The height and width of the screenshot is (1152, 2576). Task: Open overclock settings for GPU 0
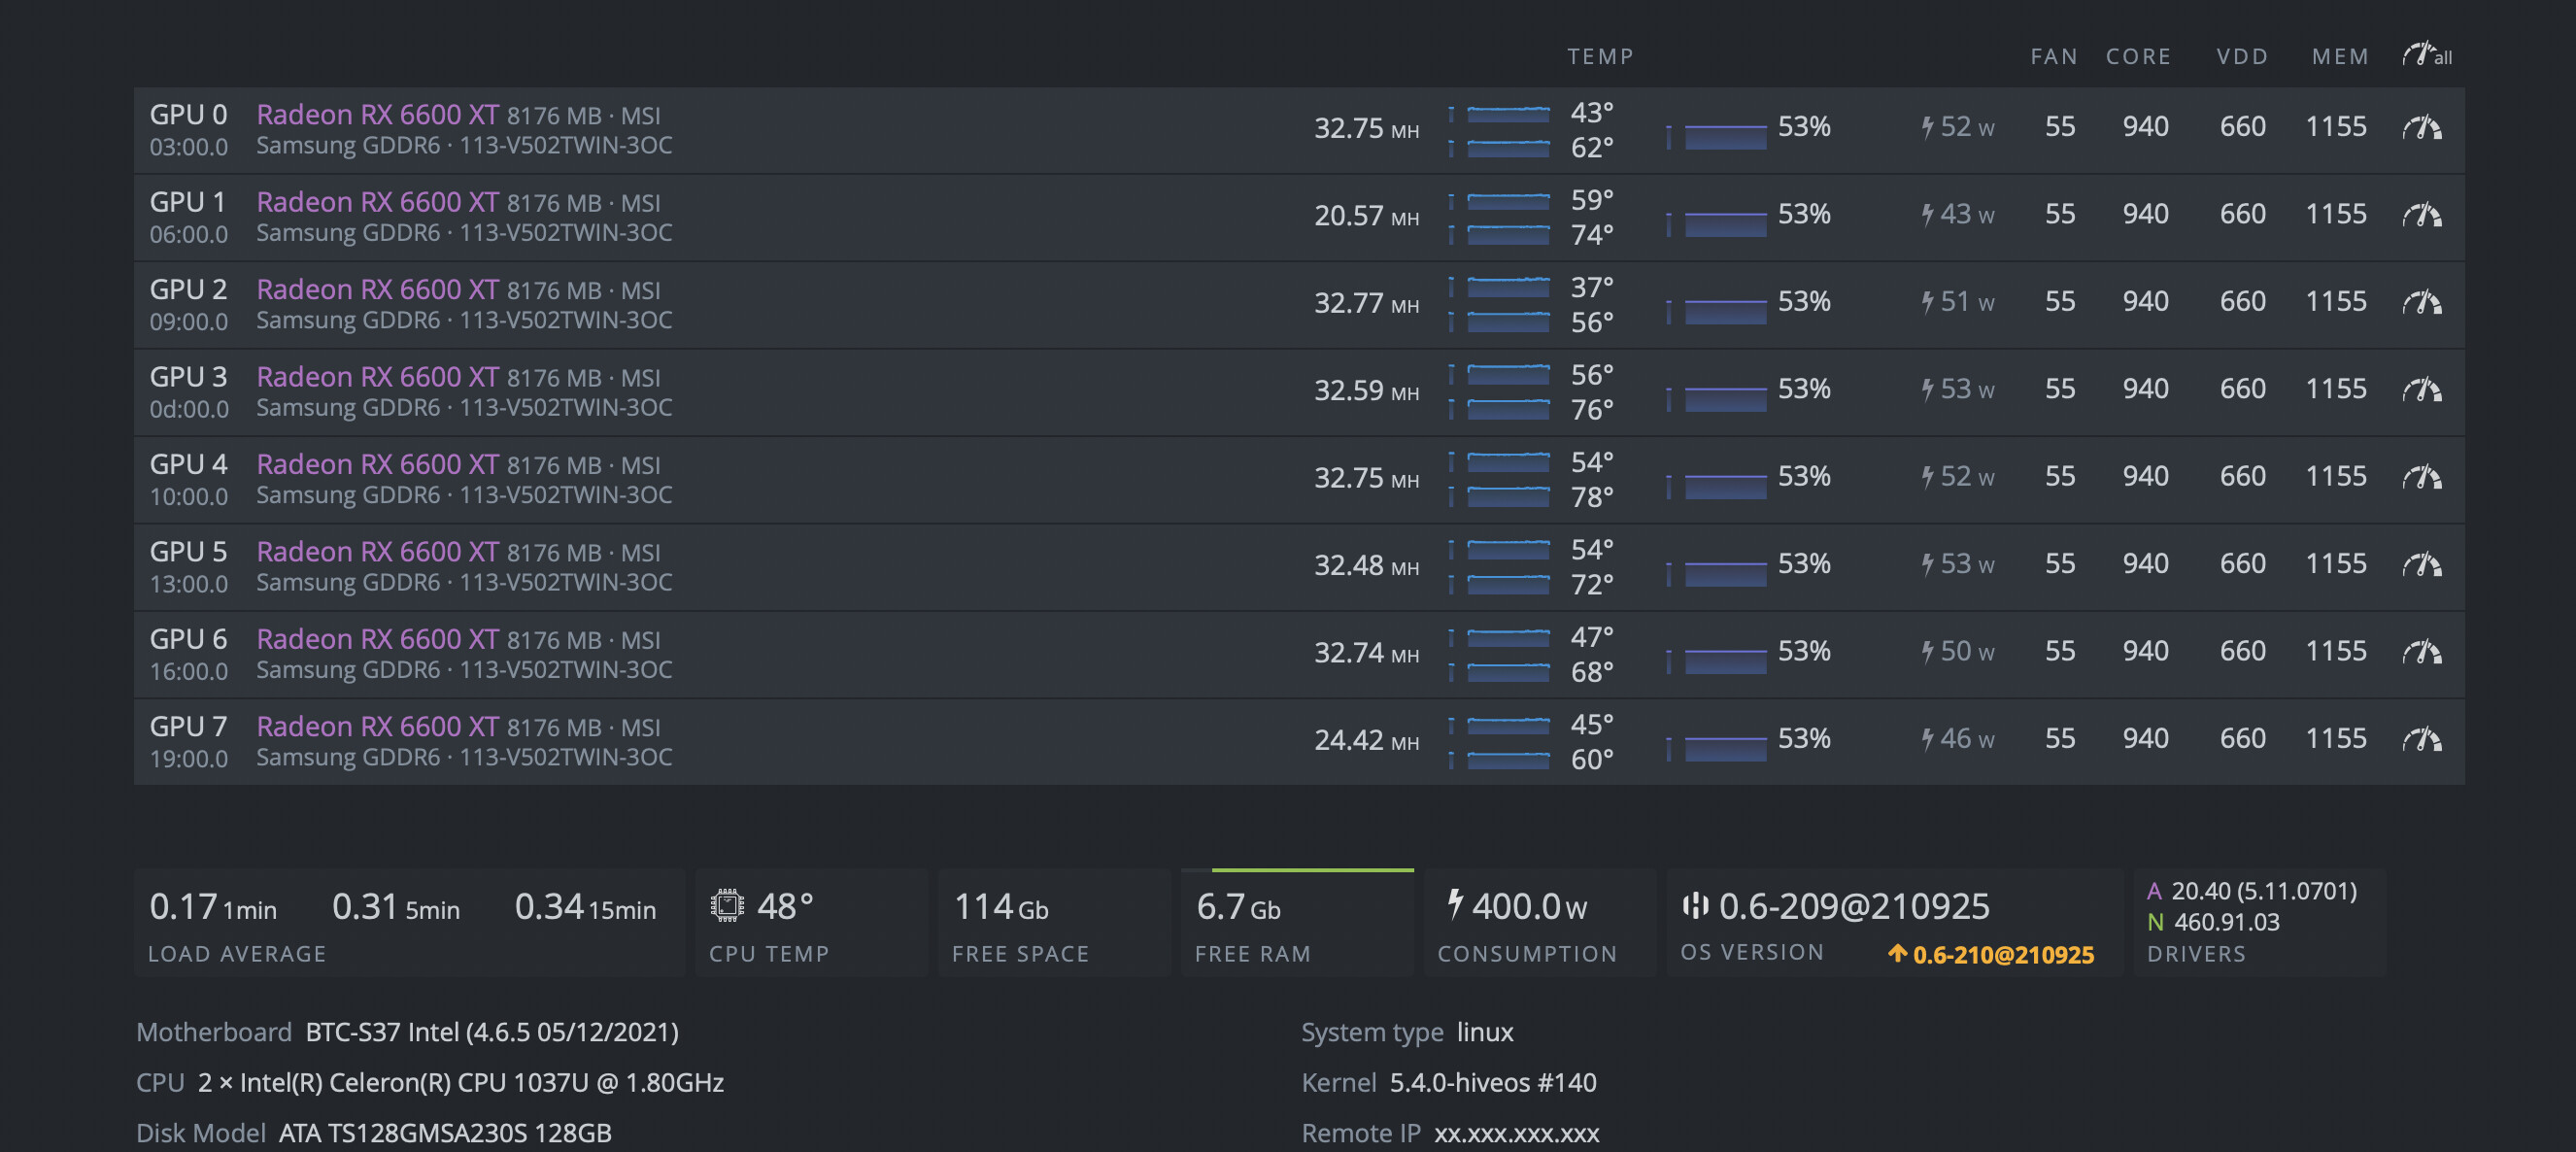click(x=2421, y=128)
